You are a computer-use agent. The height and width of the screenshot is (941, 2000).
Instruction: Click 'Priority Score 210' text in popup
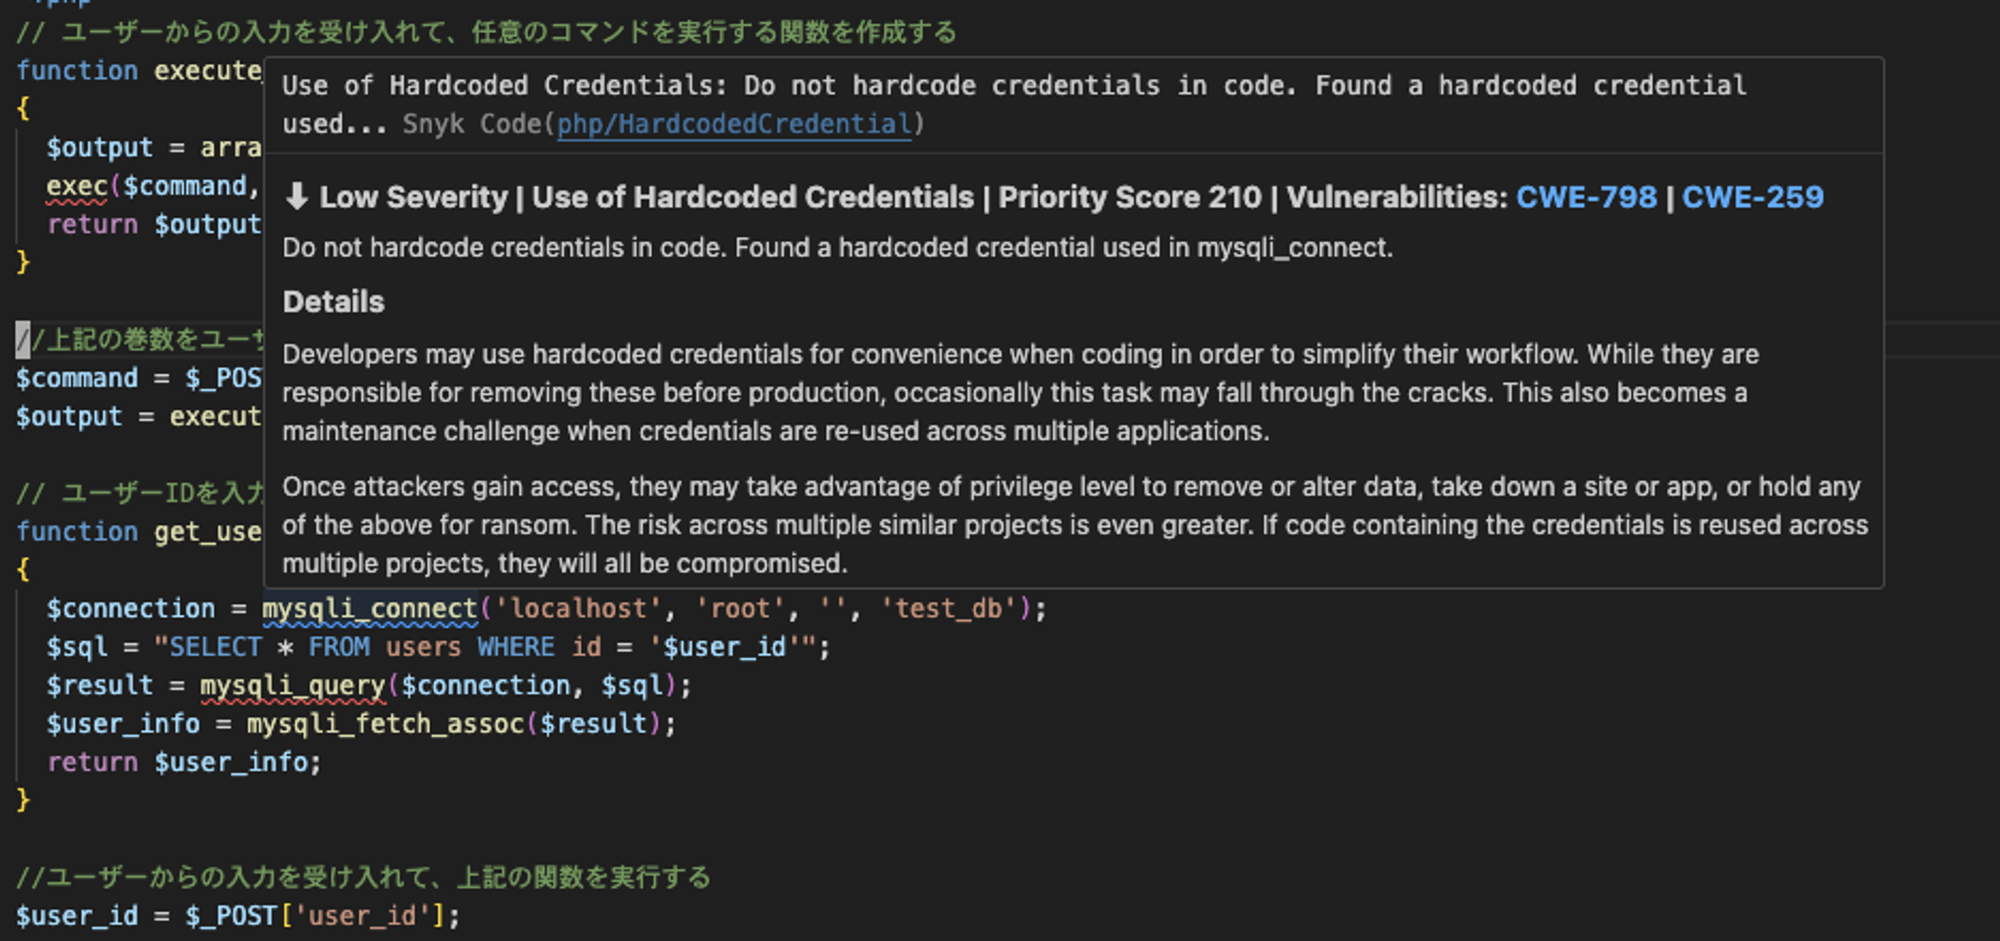[1130, 197]
